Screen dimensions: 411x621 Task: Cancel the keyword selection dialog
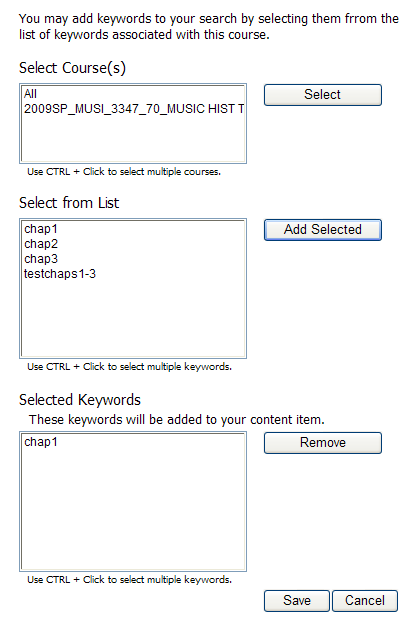tap(365, 601)
